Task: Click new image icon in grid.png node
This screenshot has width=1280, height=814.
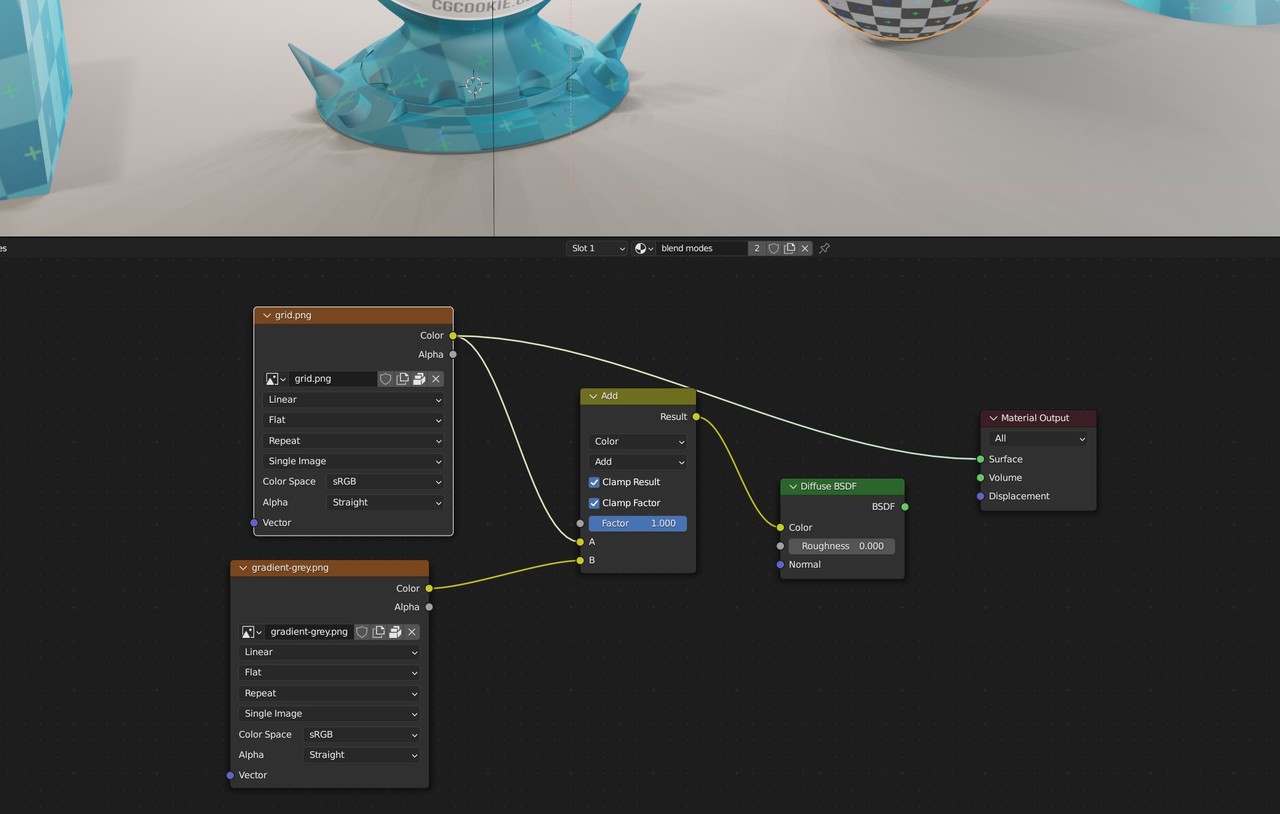Action: click(403, 379)
